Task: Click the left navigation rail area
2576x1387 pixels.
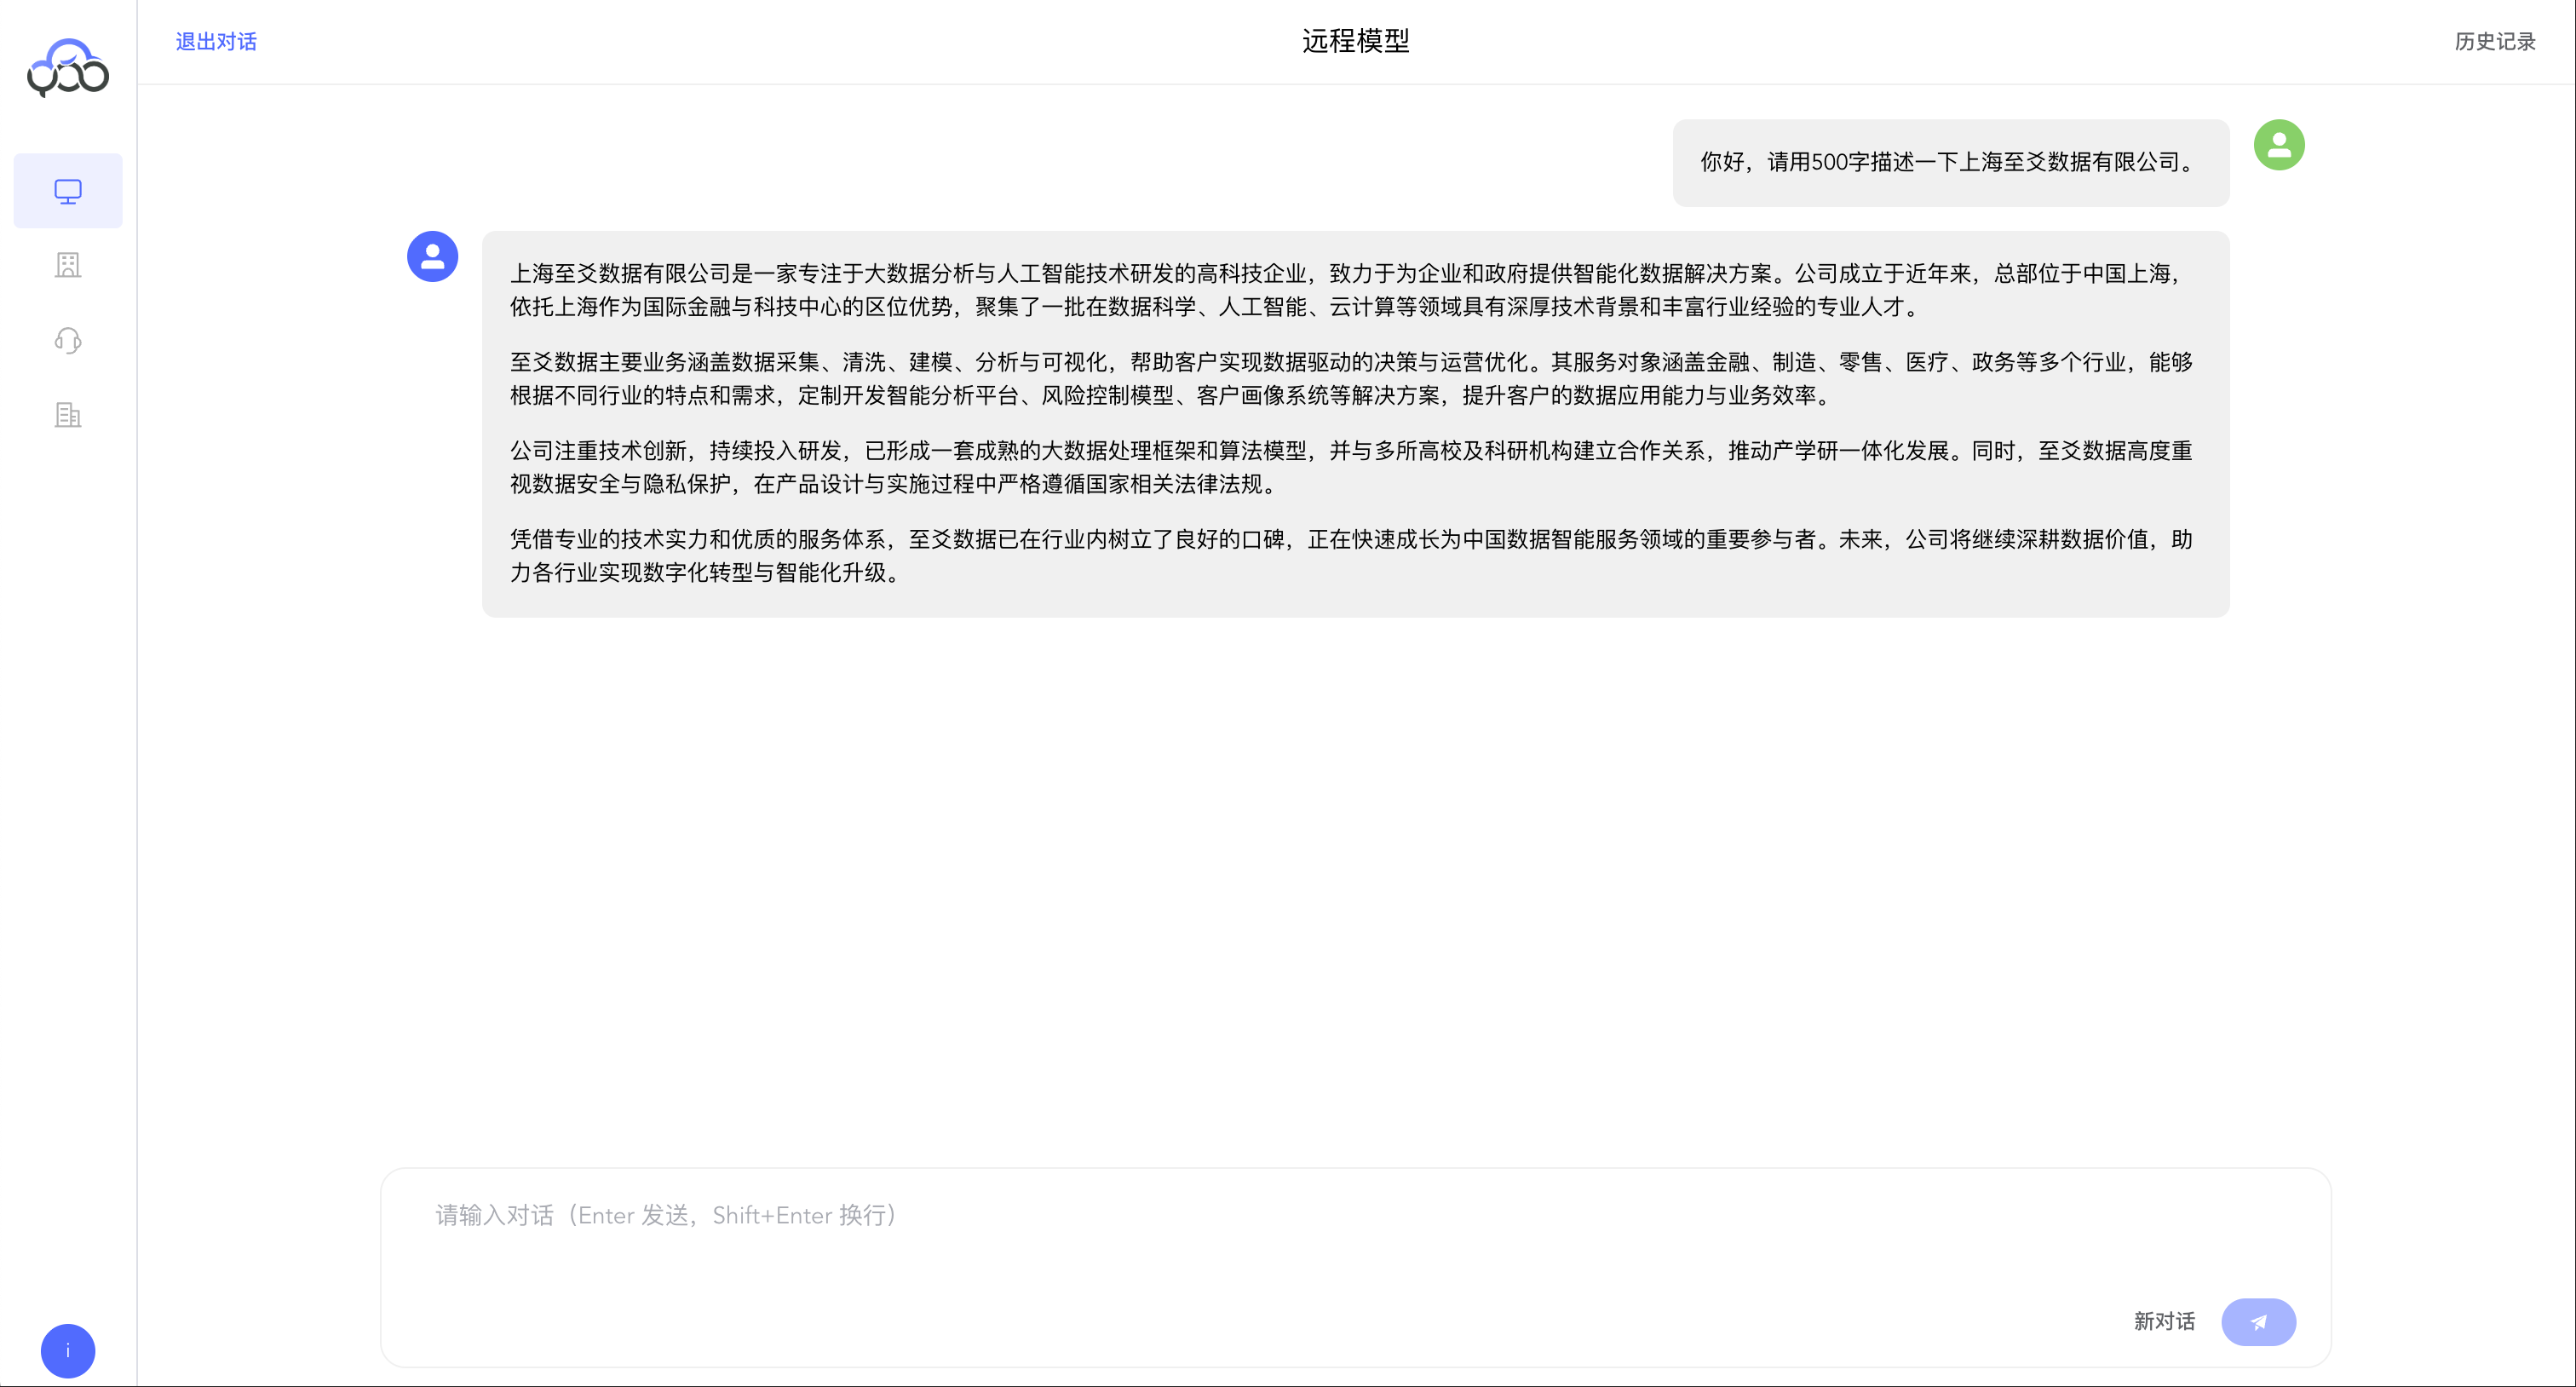Action: click(x=67, y=700)
